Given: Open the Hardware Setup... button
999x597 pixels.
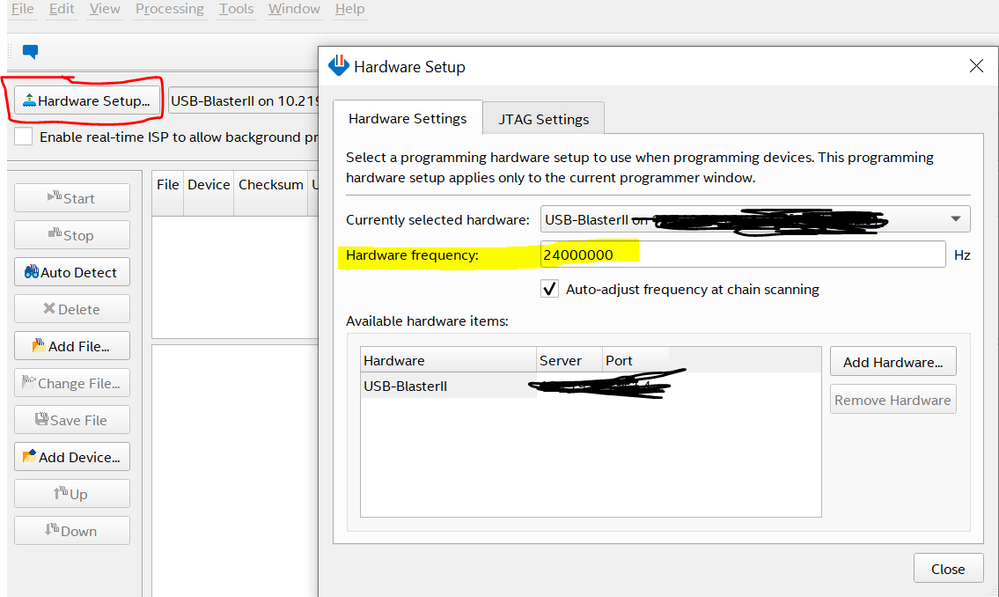Looking at the screenshot, I should tap(87, 101).
